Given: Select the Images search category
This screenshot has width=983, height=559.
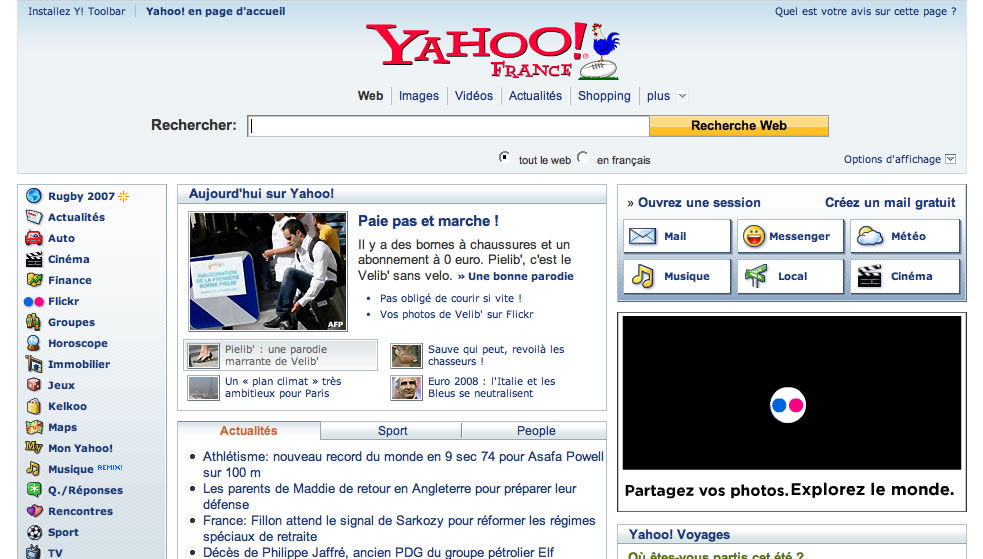Looking at the screenshot, I should pos(419,96).
